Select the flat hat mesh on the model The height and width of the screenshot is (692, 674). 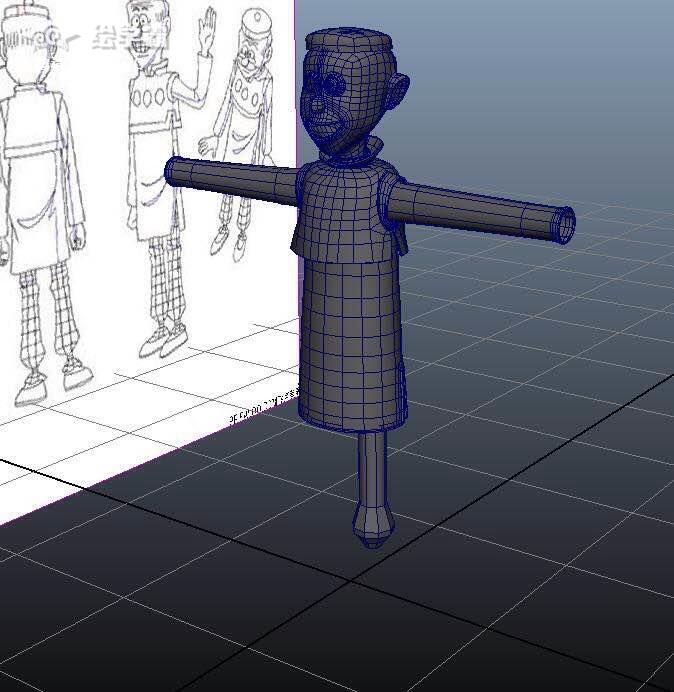(349, 38)
